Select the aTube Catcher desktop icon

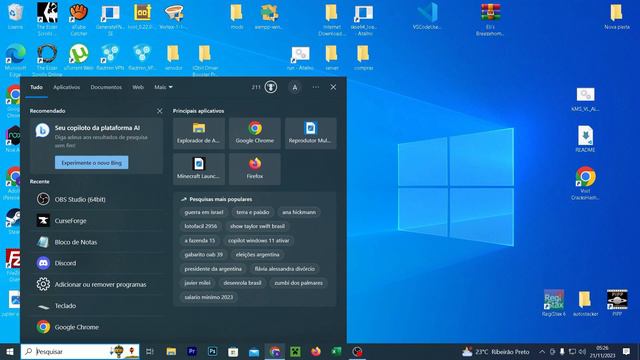(x=79, y=18)
